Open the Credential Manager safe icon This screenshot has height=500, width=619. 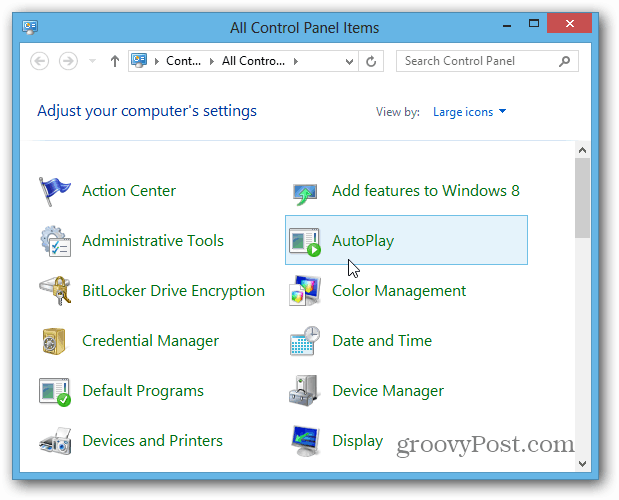pos(54,341)
